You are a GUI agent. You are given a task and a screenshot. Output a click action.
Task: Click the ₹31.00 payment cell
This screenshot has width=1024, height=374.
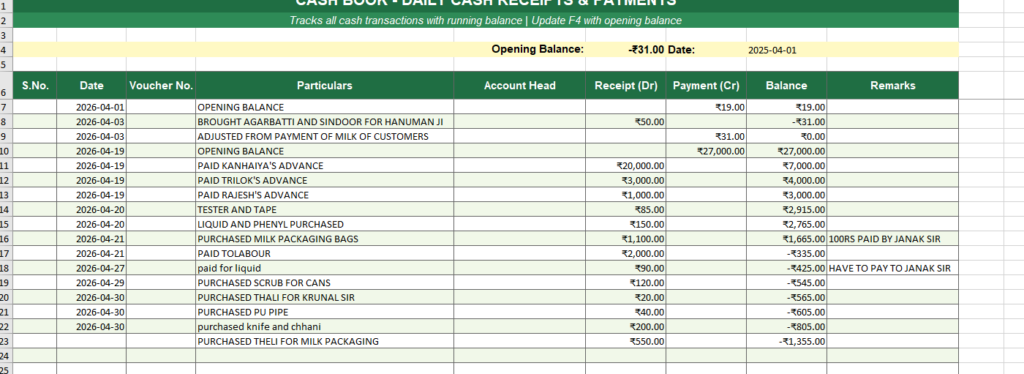pos(706,136)
